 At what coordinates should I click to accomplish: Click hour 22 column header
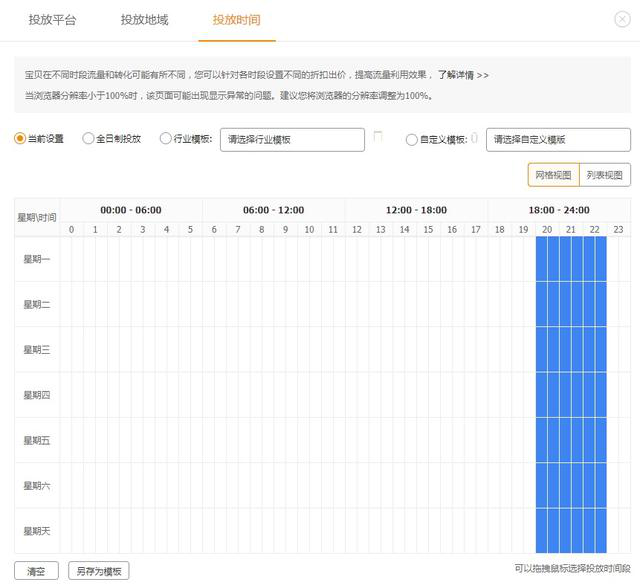(x=595, y=229)
